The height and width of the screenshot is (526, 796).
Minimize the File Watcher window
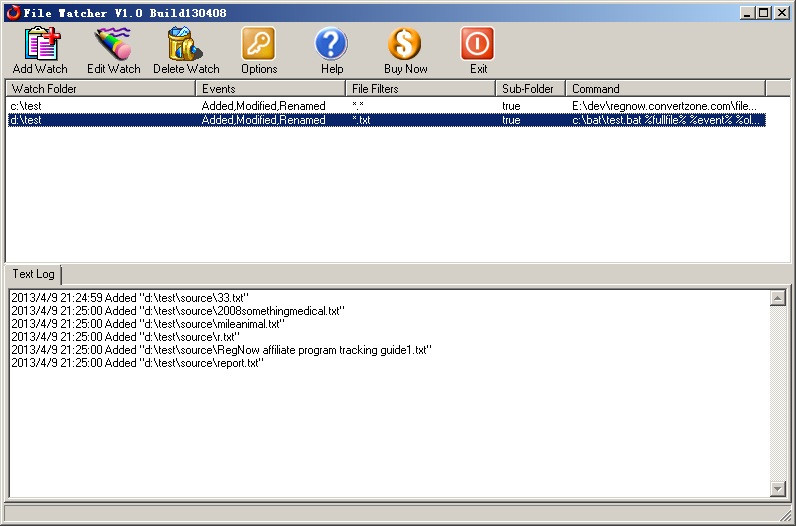tap(746, 13)
